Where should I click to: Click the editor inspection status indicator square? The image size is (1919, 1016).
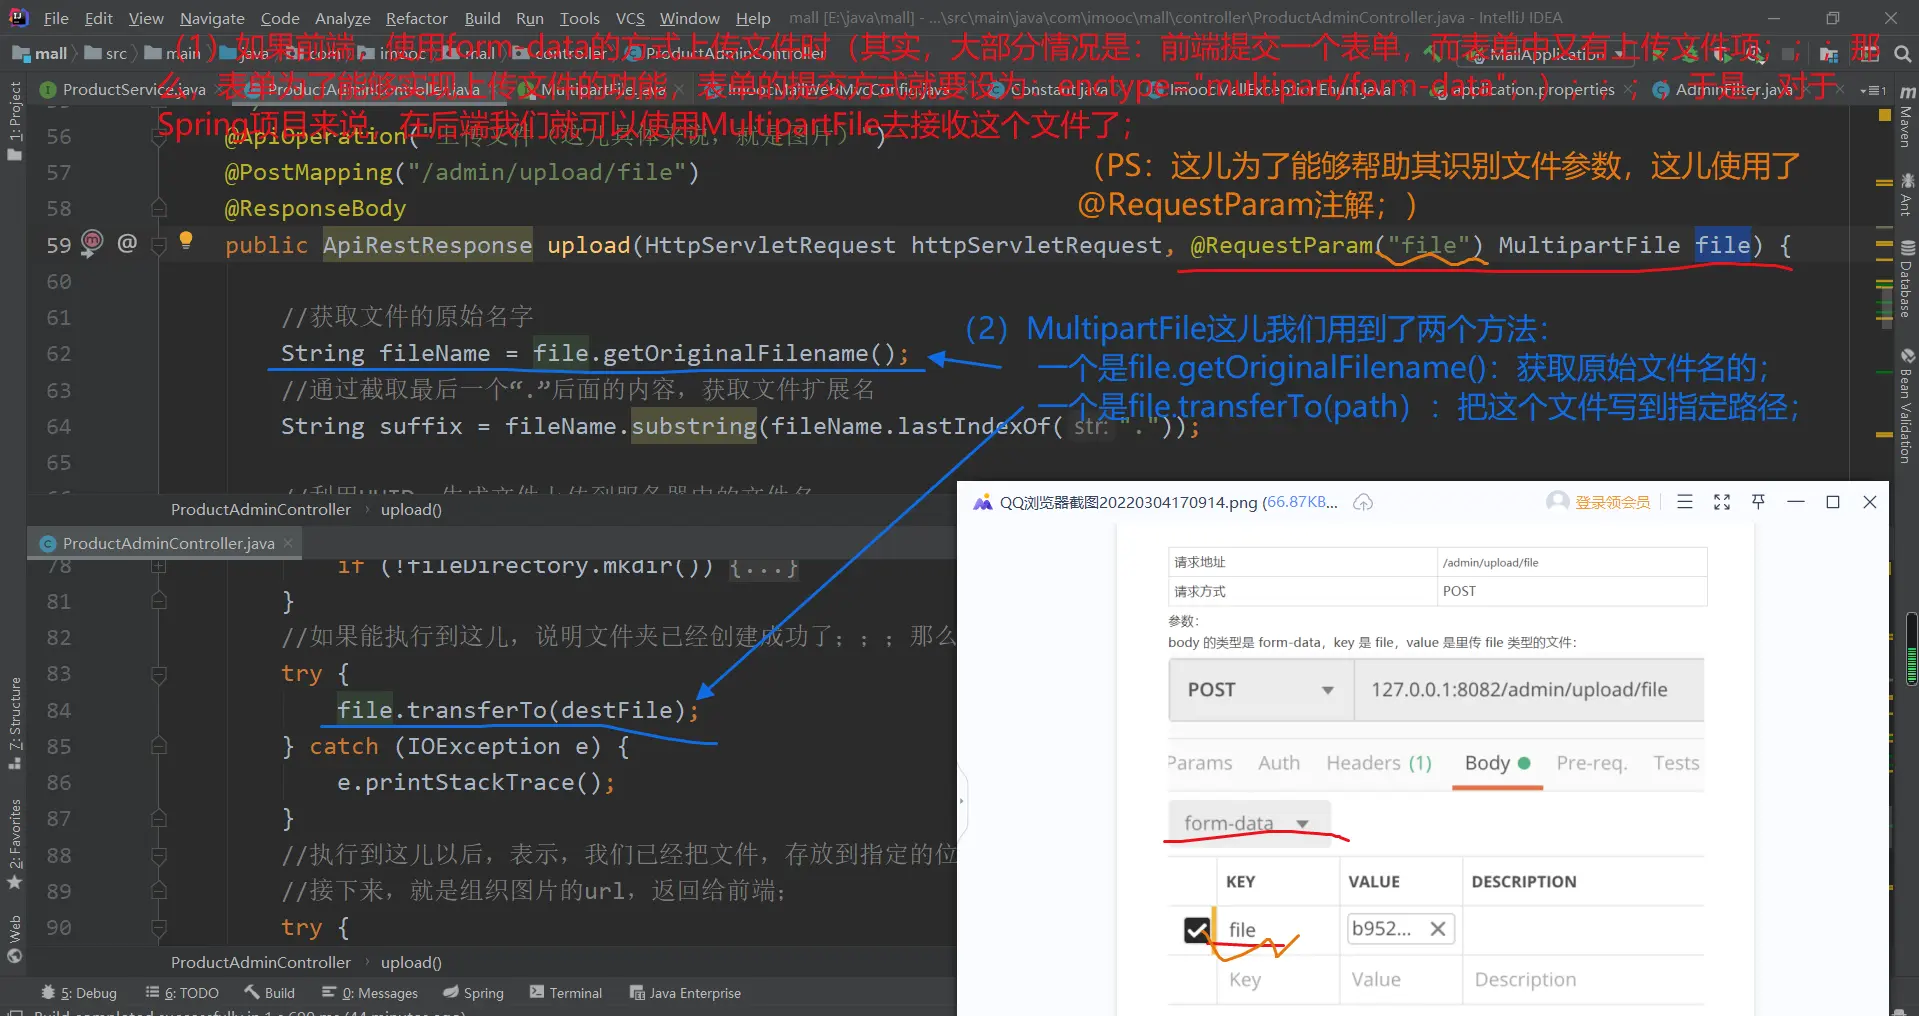(x=1884, y=116)
